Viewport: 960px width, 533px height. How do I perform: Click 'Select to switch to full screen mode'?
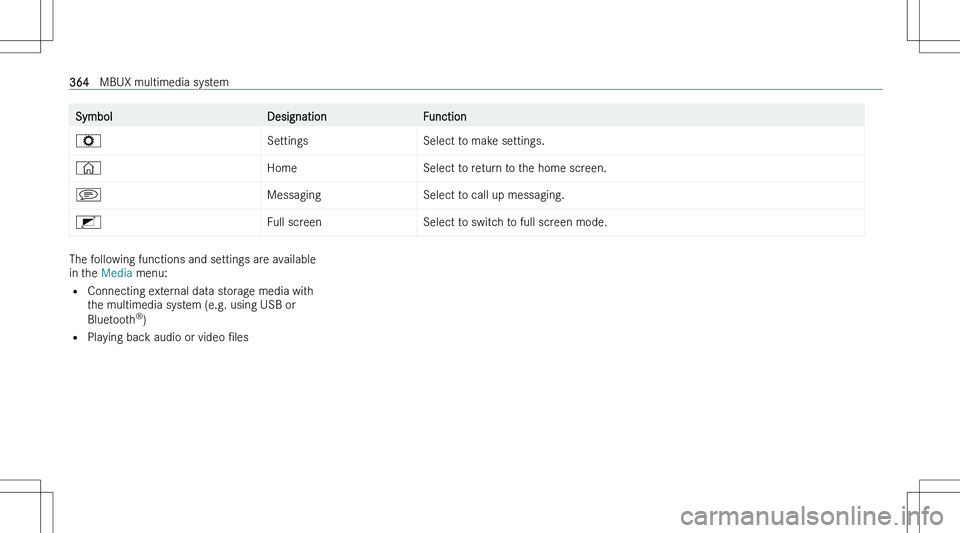[x=515, y=222]
